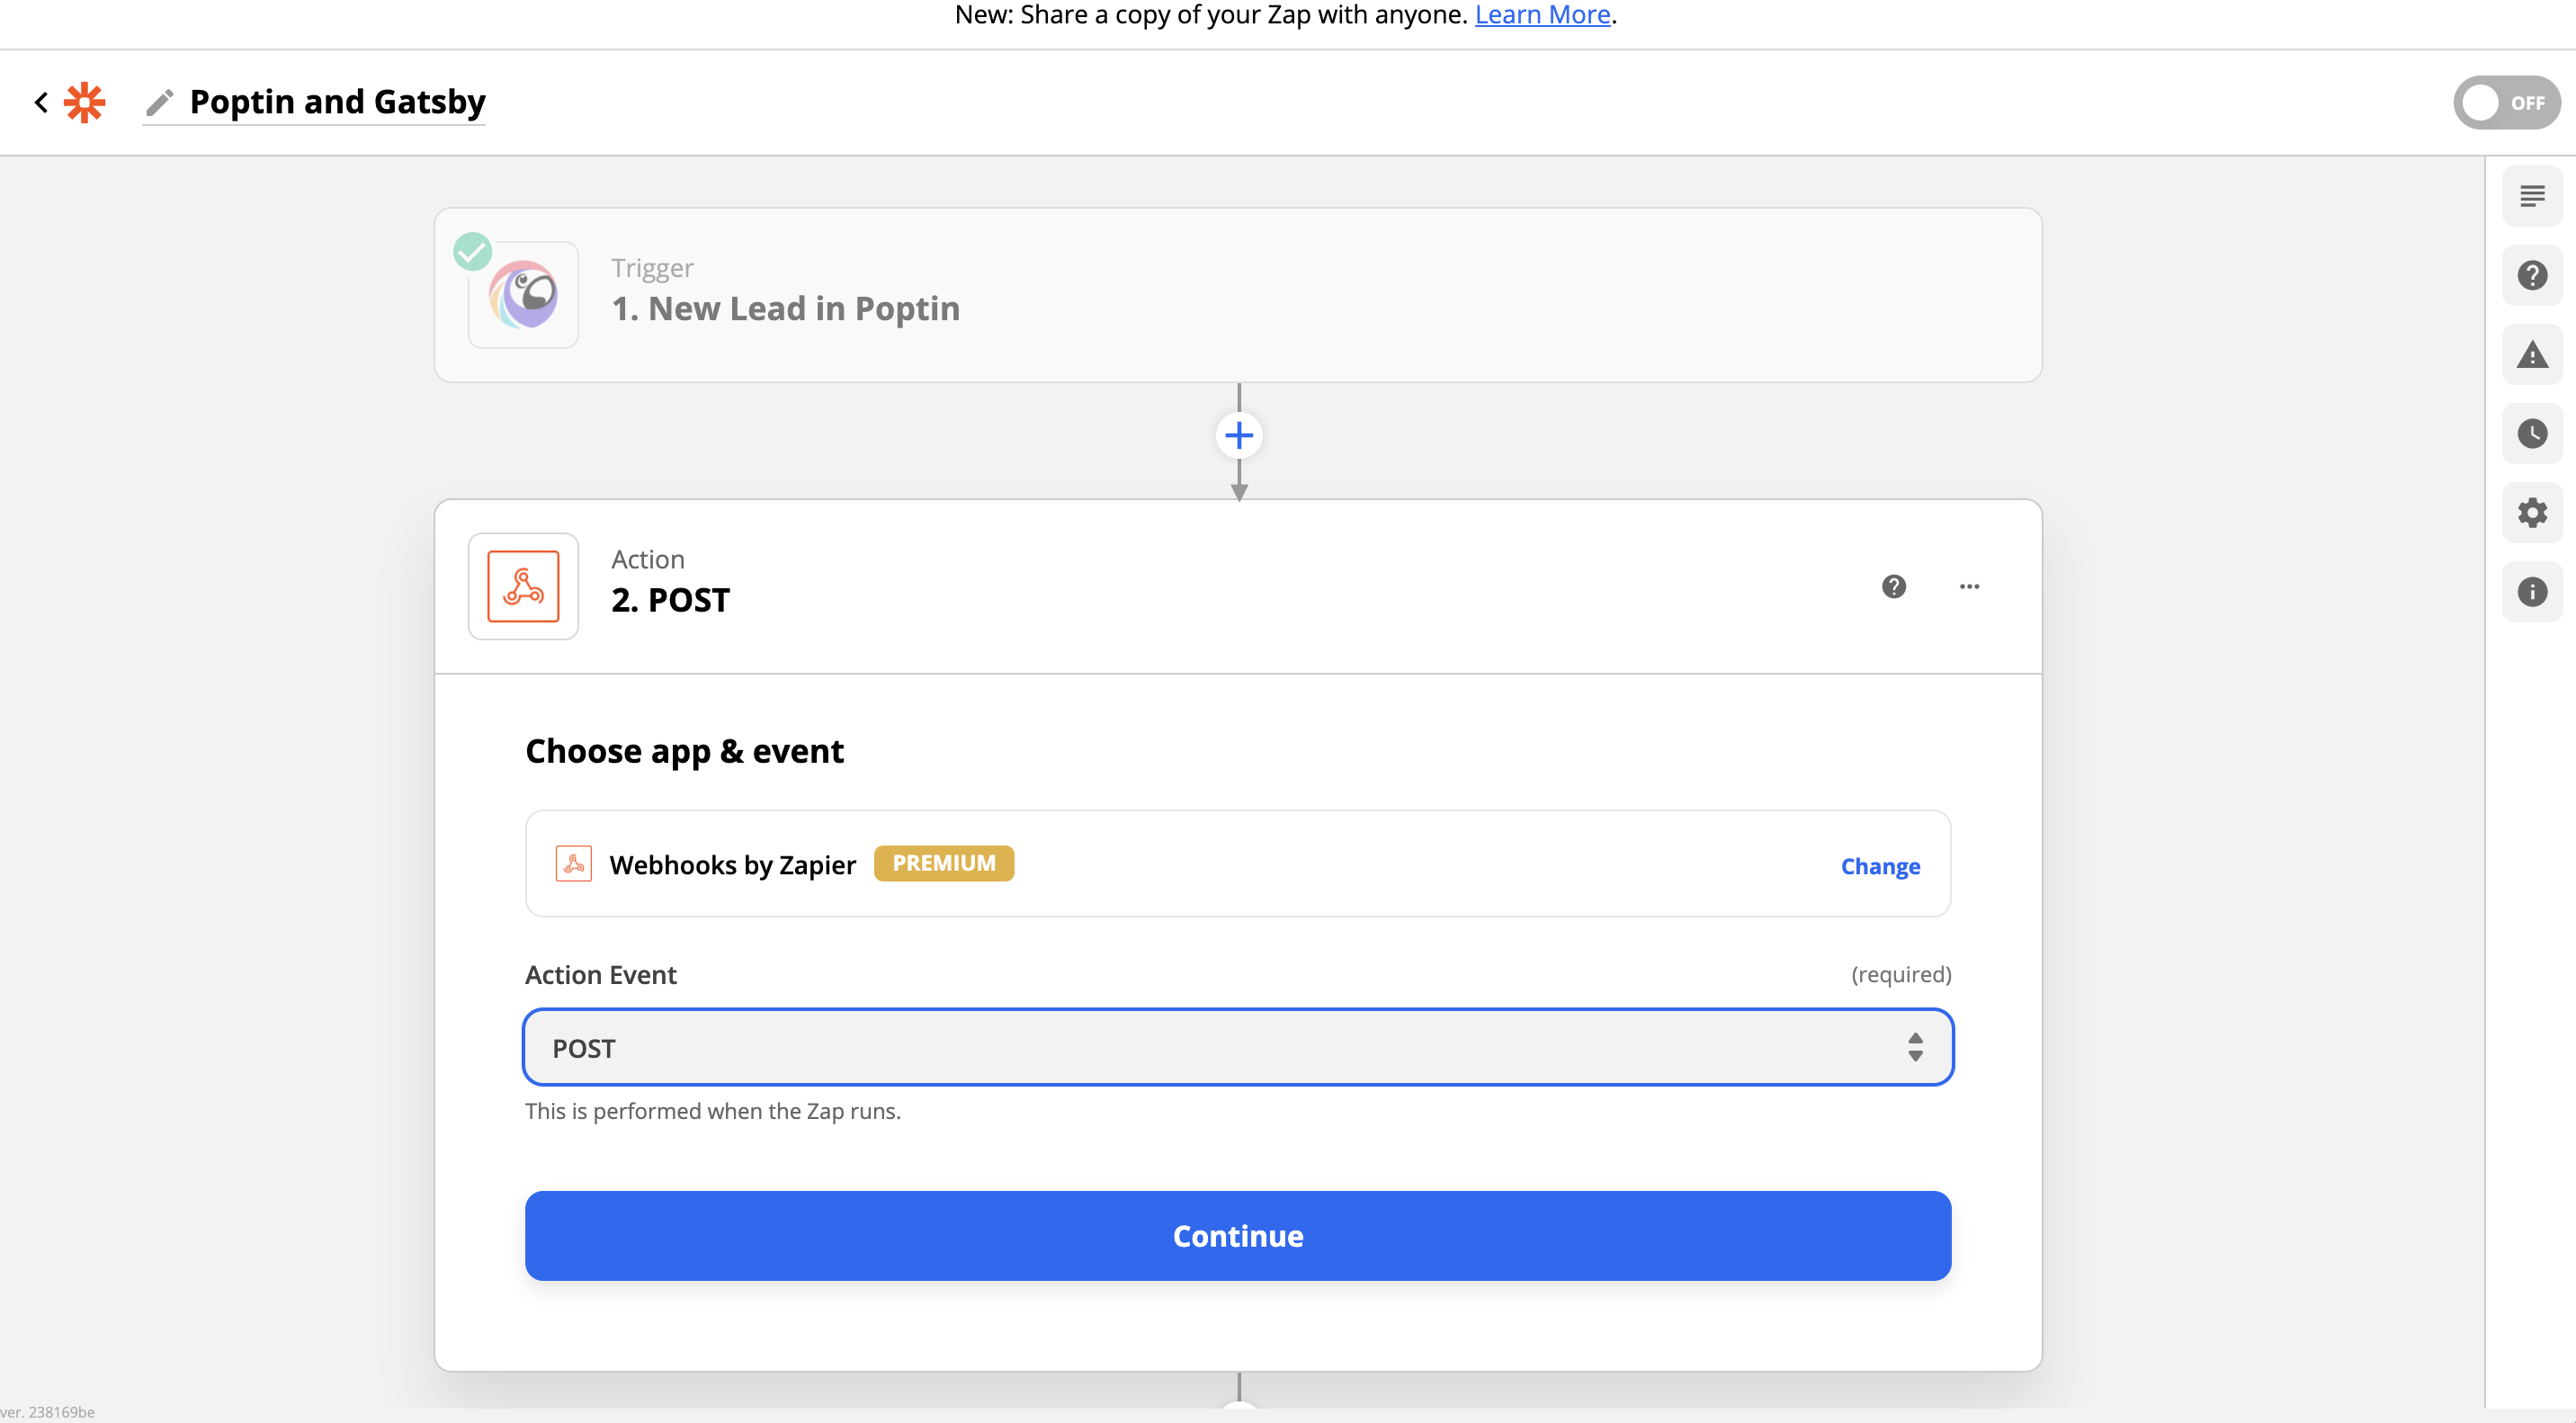Open the three-dots menu for the Action step

click(1969, 587)
